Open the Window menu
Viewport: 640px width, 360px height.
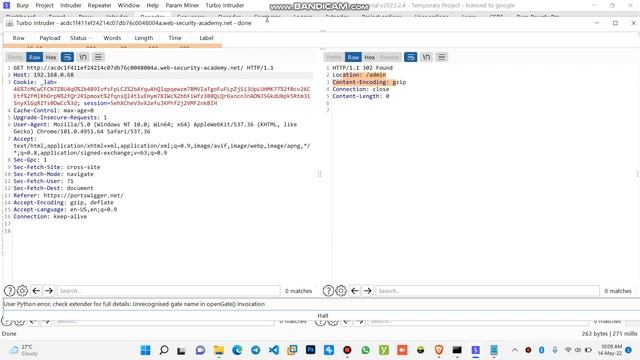click(129, 5)
